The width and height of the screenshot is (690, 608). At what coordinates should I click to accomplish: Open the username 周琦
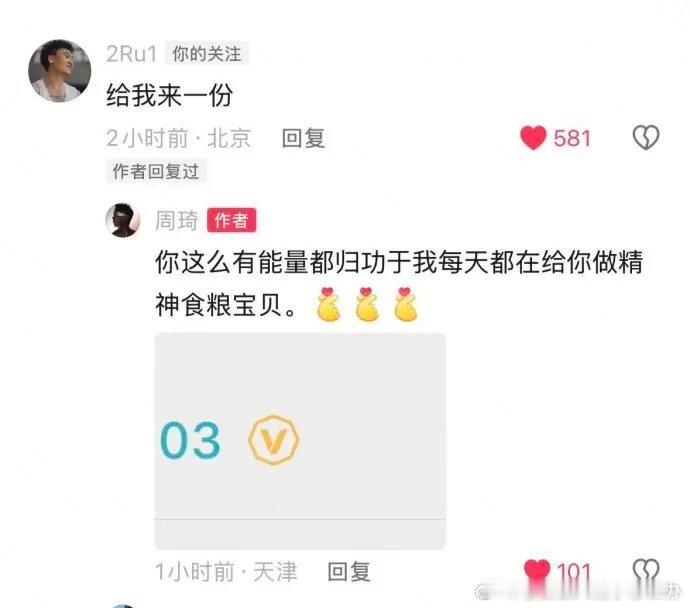coord(176,220)
